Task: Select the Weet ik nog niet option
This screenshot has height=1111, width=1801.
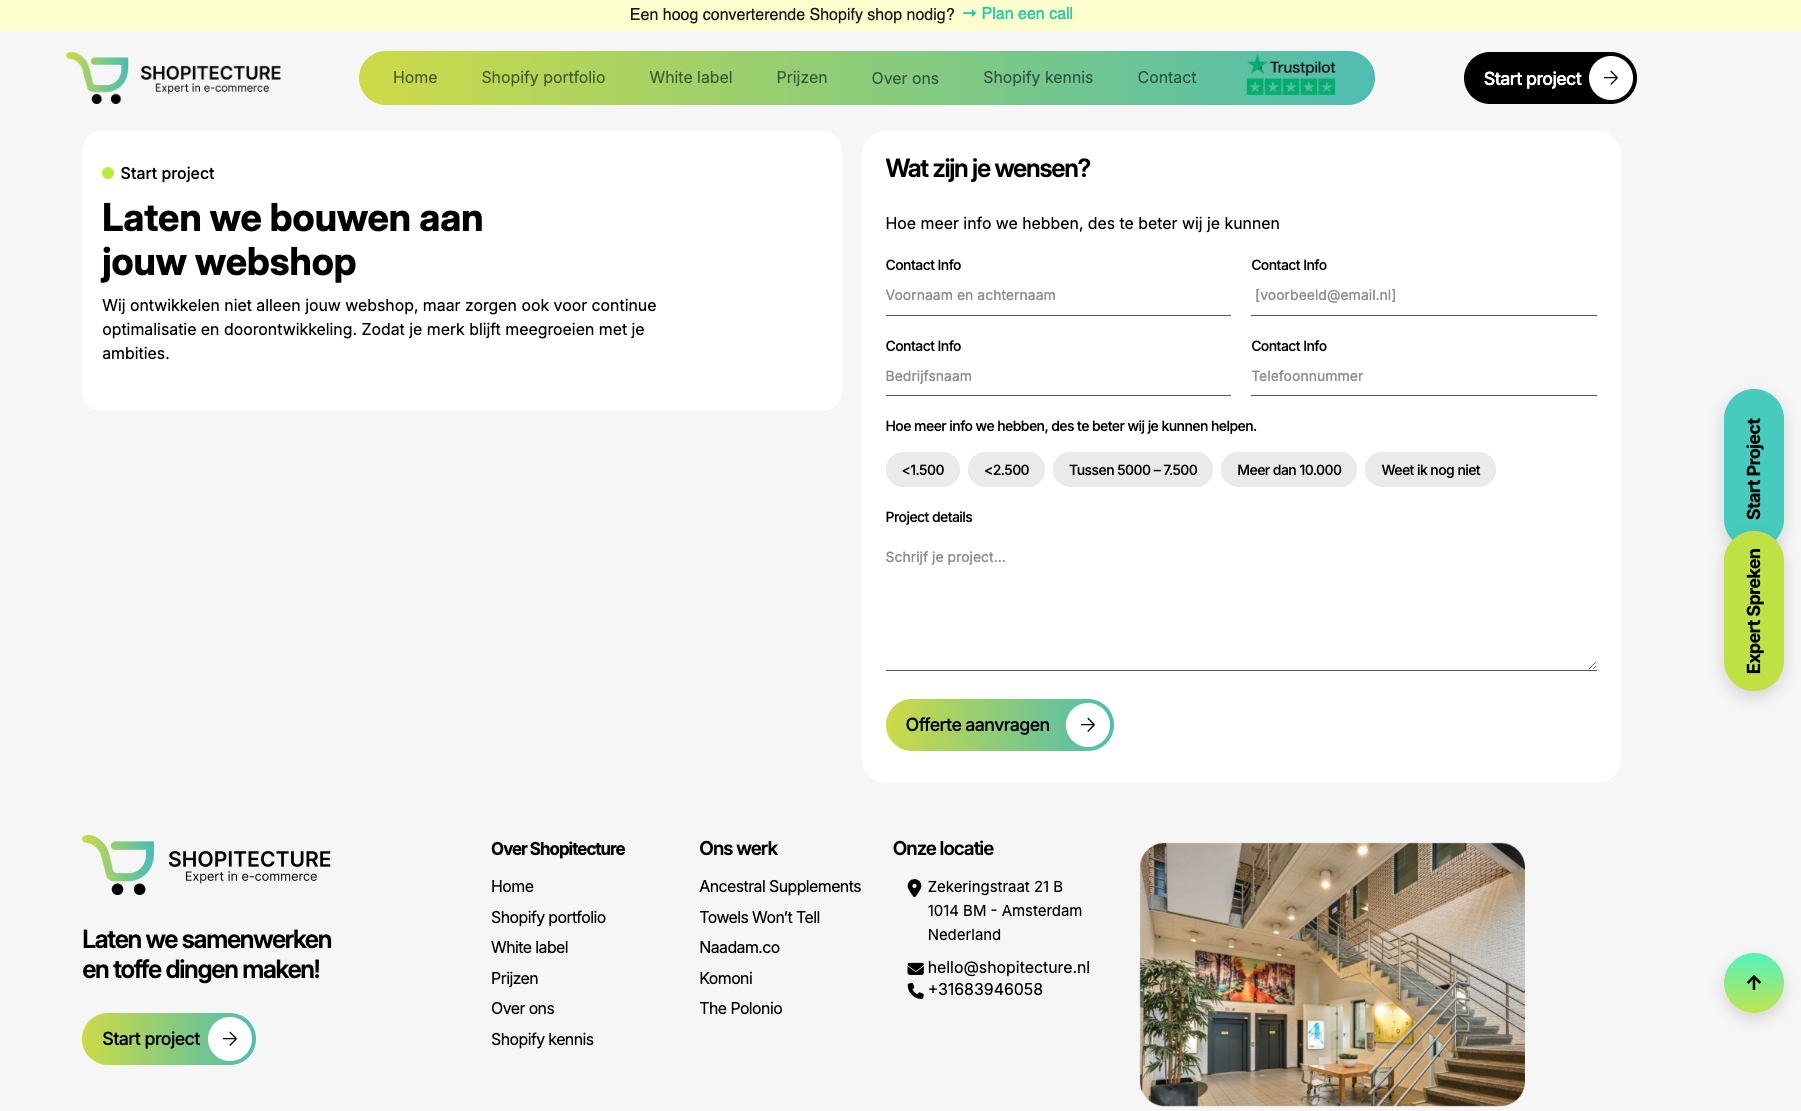Action: point(1430,470)
